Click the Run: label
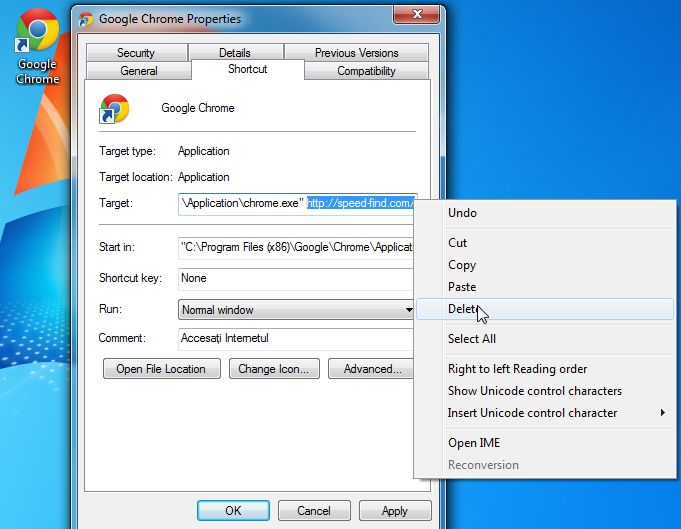Screen dimensions: 681x529 coord(110,309)
